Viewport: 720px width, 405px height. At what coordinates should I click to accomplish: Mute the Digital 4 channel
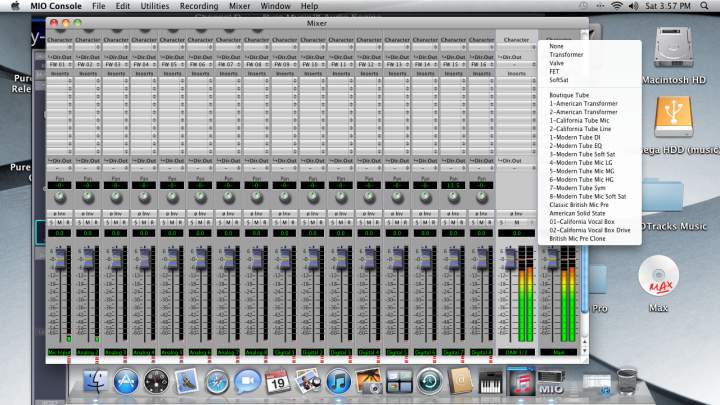tap(369, 222)
